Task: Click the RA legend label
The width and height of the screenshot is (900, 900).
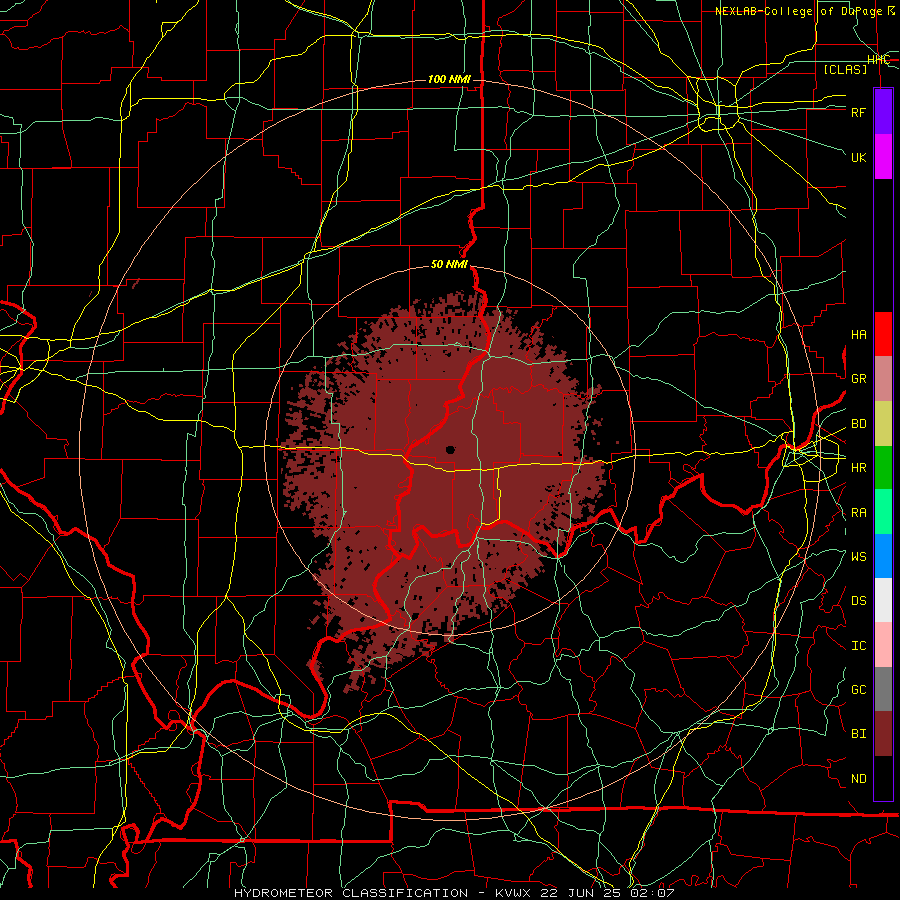Action: (858, 513)
